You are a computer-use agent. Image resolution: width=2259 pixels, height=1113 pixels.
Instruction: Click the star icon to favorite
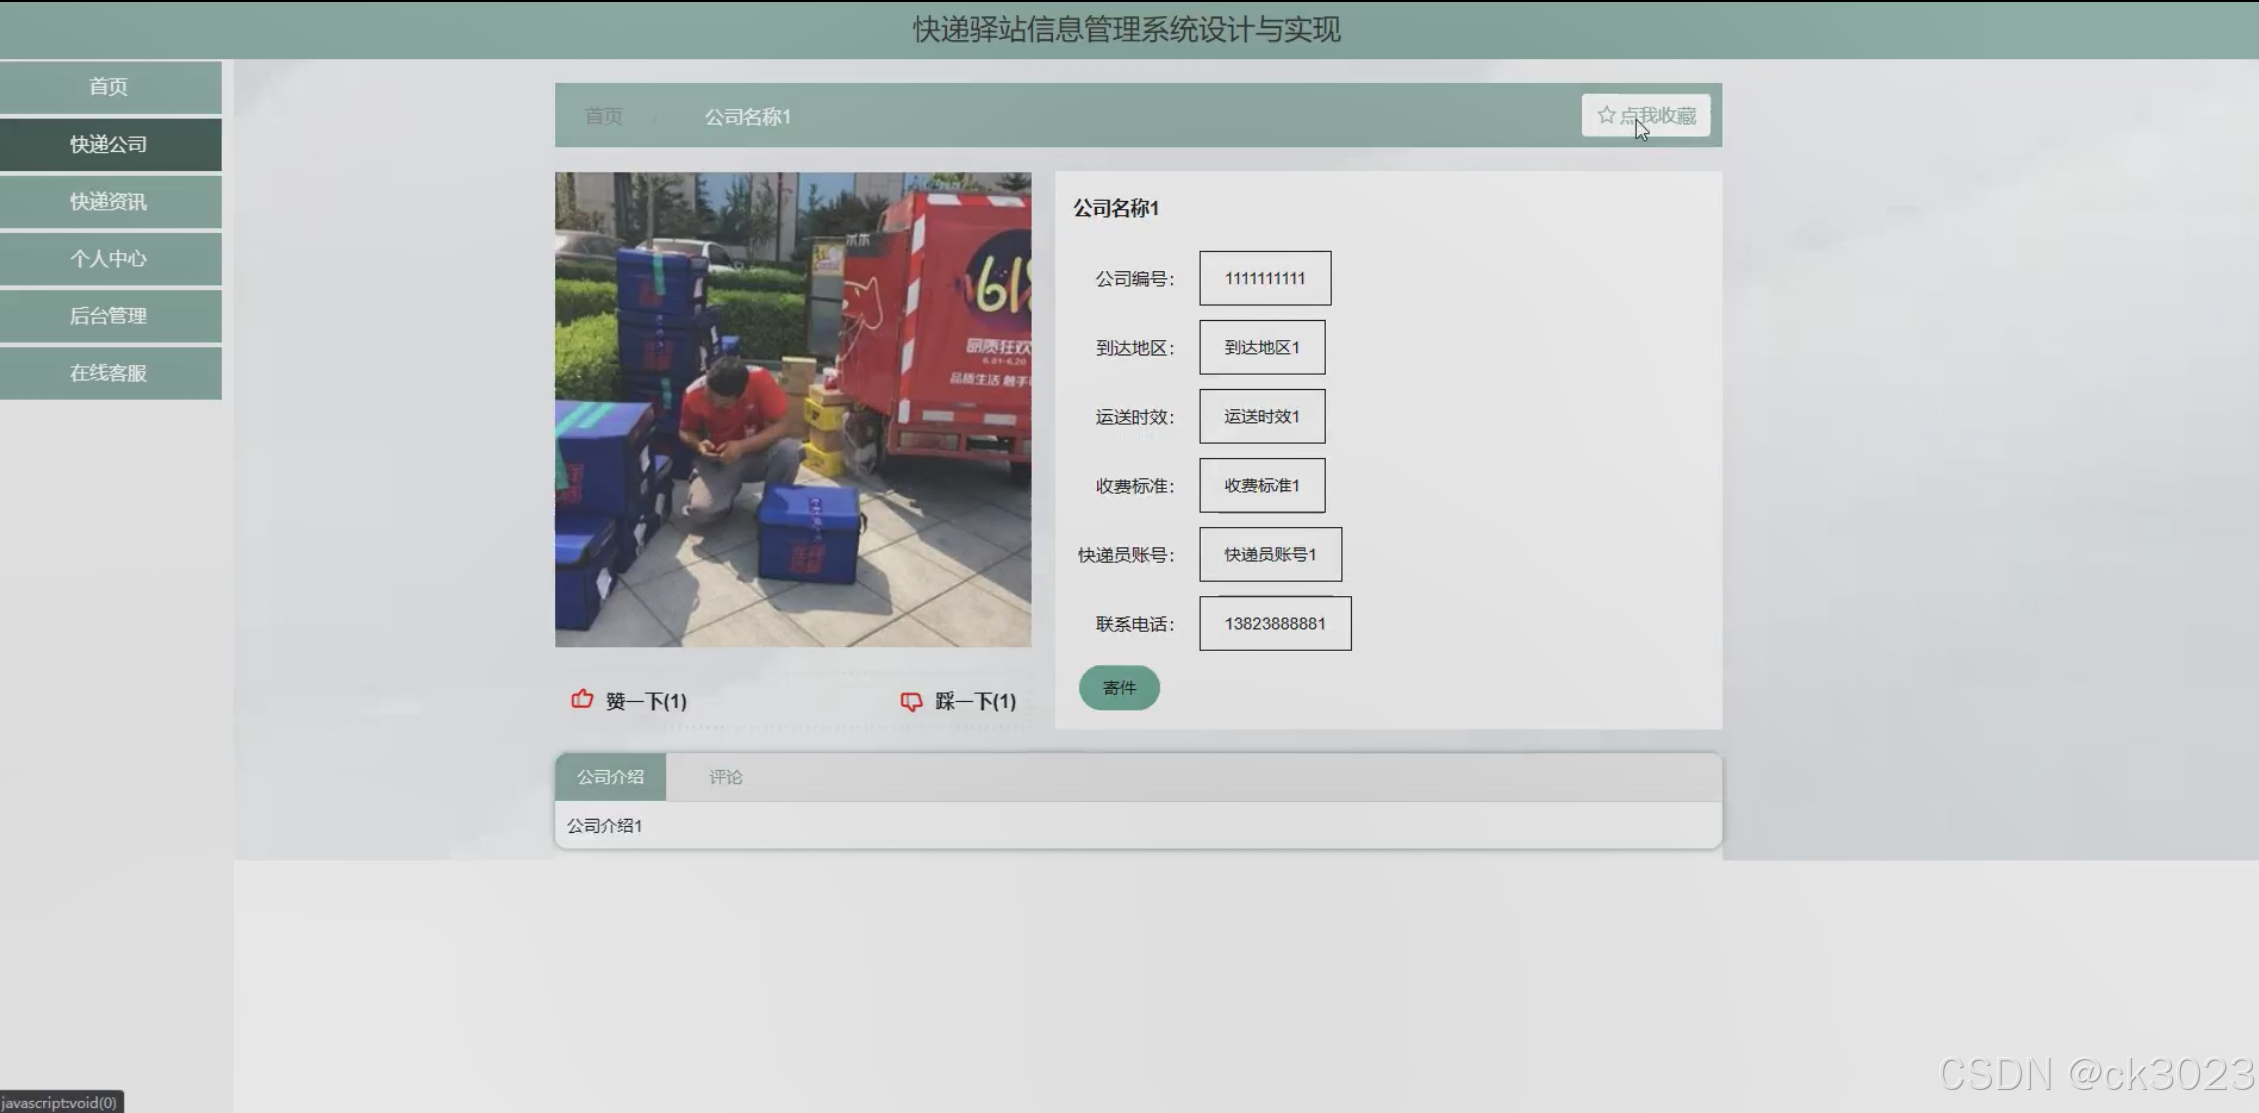coord(1606,115)
